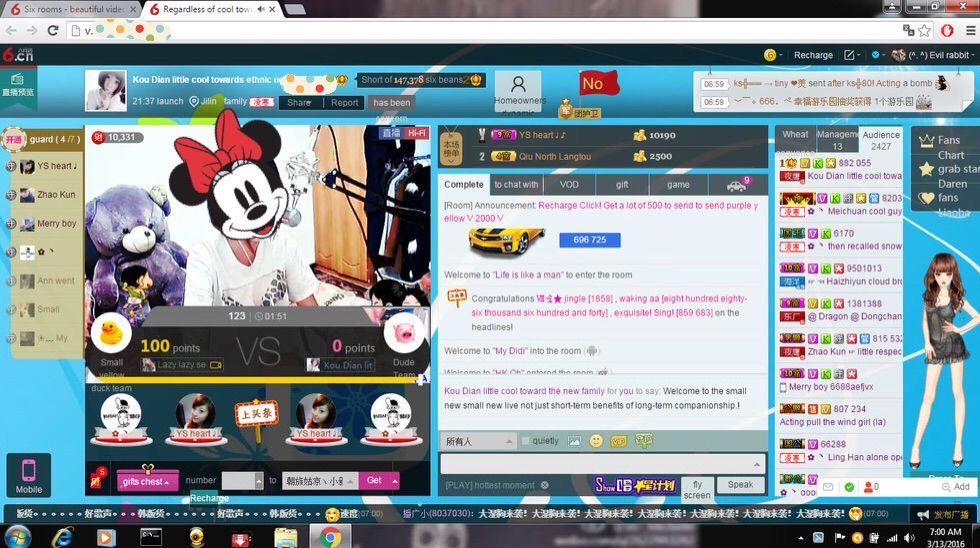
Task: Toggle the quietly checkbox
Action: pyautogui.click(x=525, y=441)
